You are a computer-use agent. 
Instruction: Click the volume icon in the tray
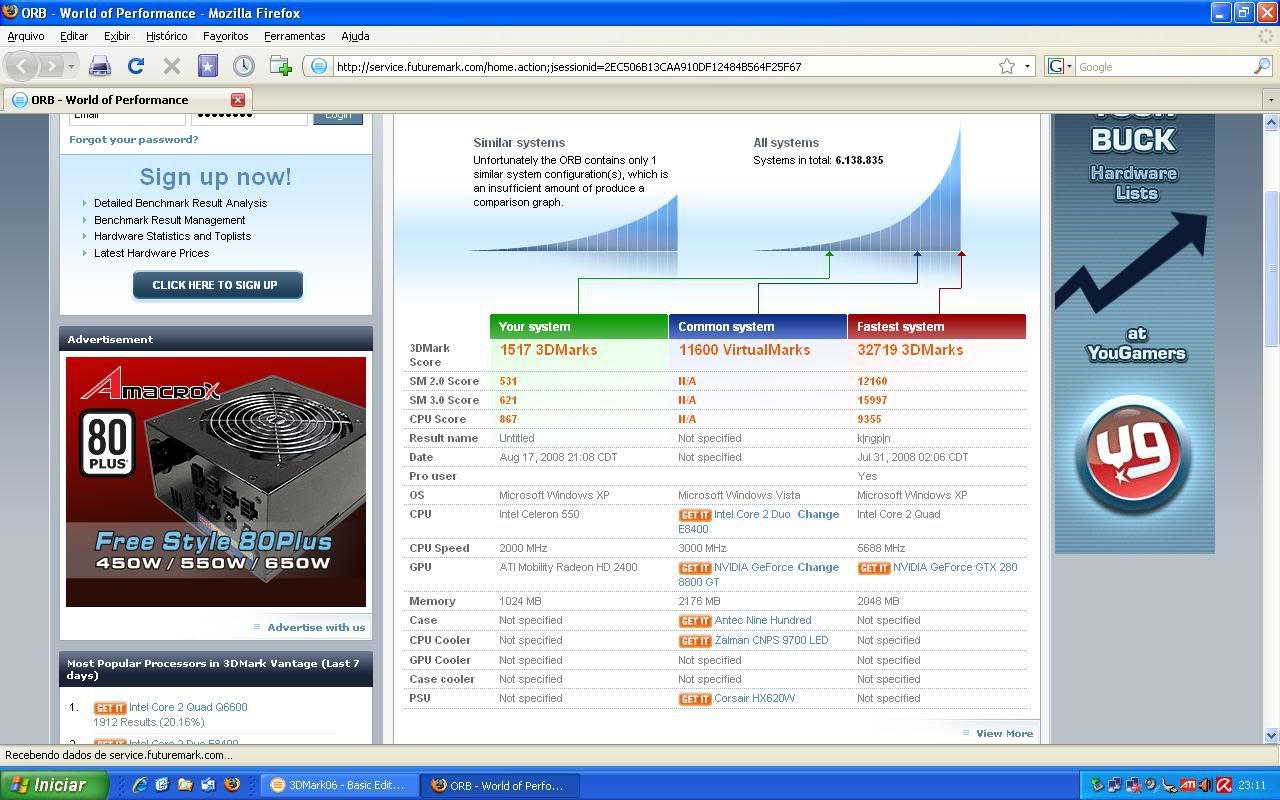[x=1204, y=785]
